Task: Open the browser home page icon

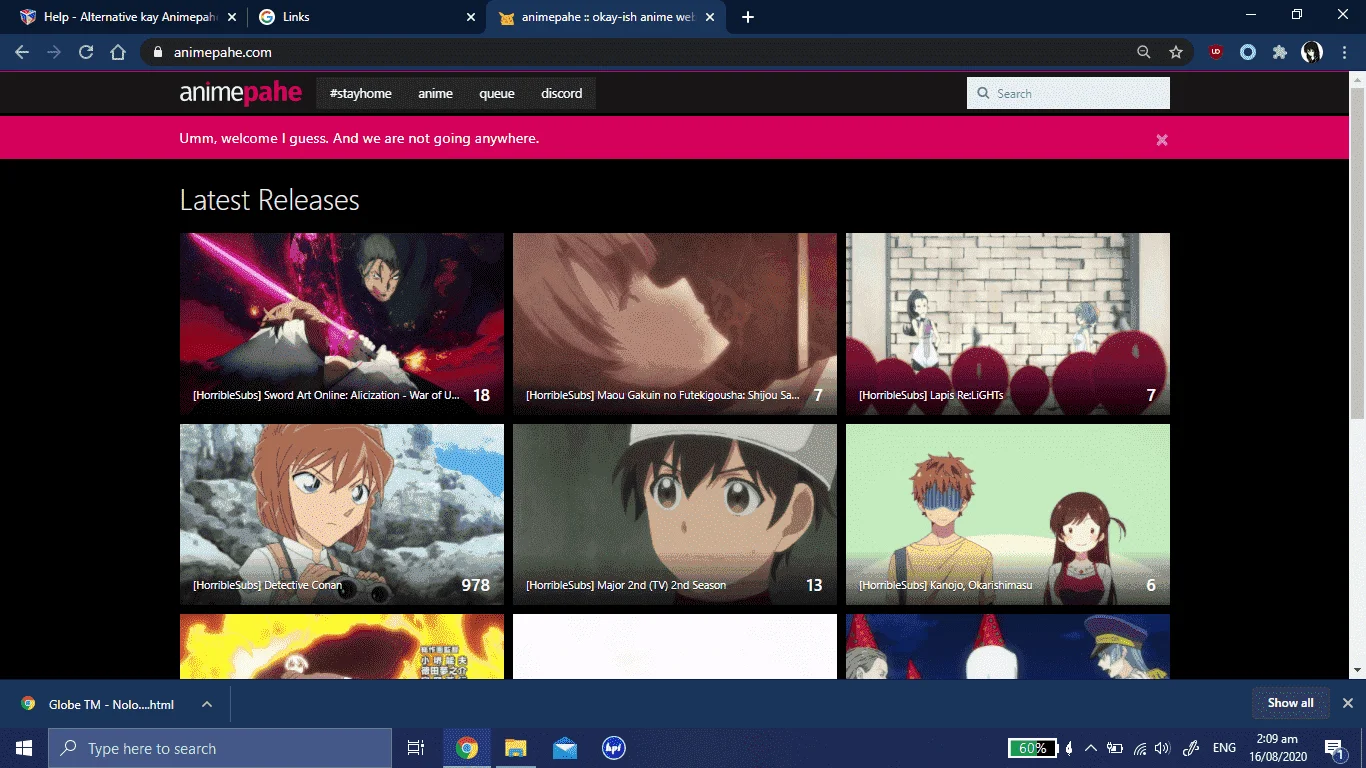Action: click(118, 52)
